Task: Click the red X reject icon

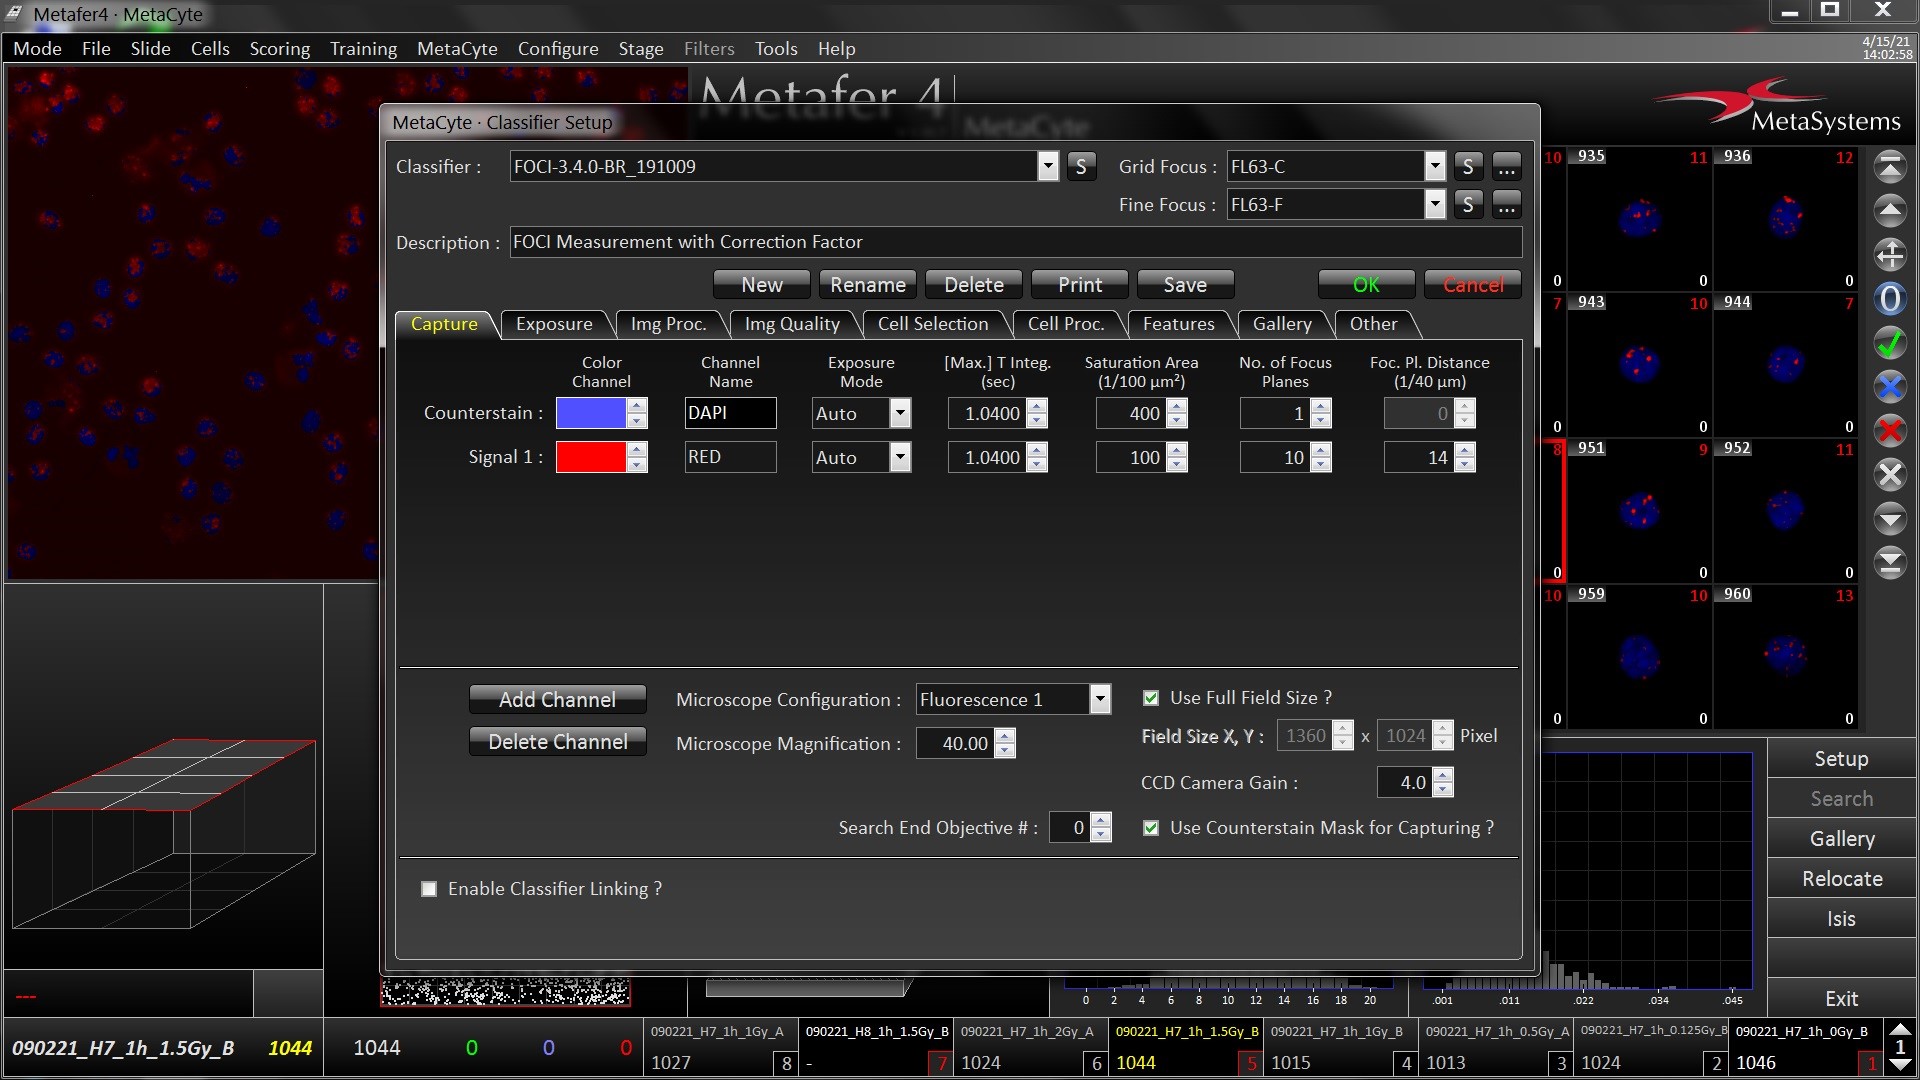Action: coord(1889,431)
